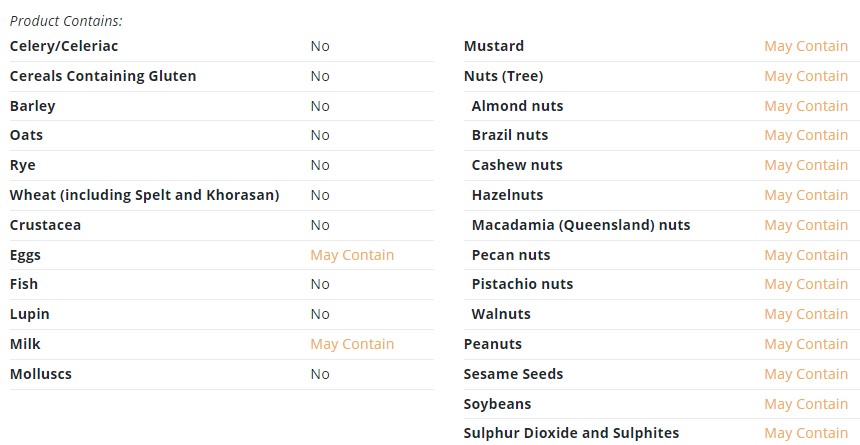
Task: Click the Celery/Celeriac allergen label
Action: pyautogui.click(x=64, y=46)
